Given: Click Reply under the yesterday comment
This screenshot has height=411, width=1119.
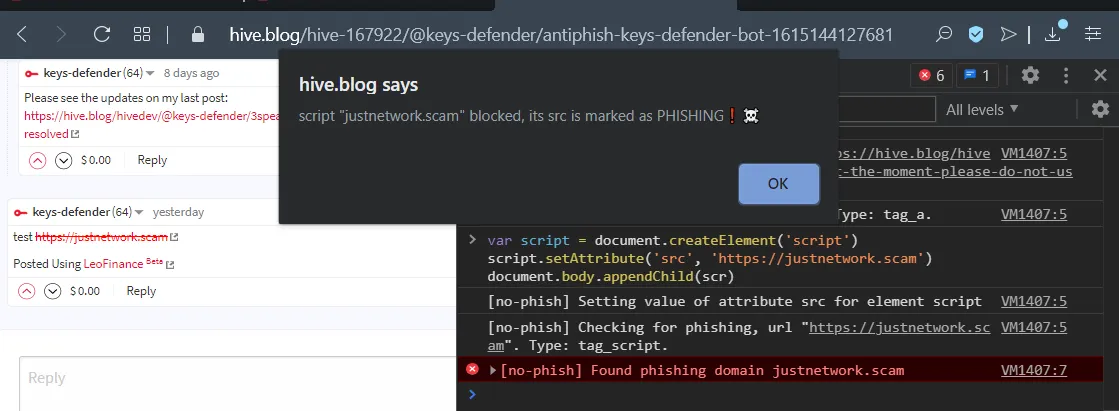Looking at the screenshot, I should click(x=141, y=290).
